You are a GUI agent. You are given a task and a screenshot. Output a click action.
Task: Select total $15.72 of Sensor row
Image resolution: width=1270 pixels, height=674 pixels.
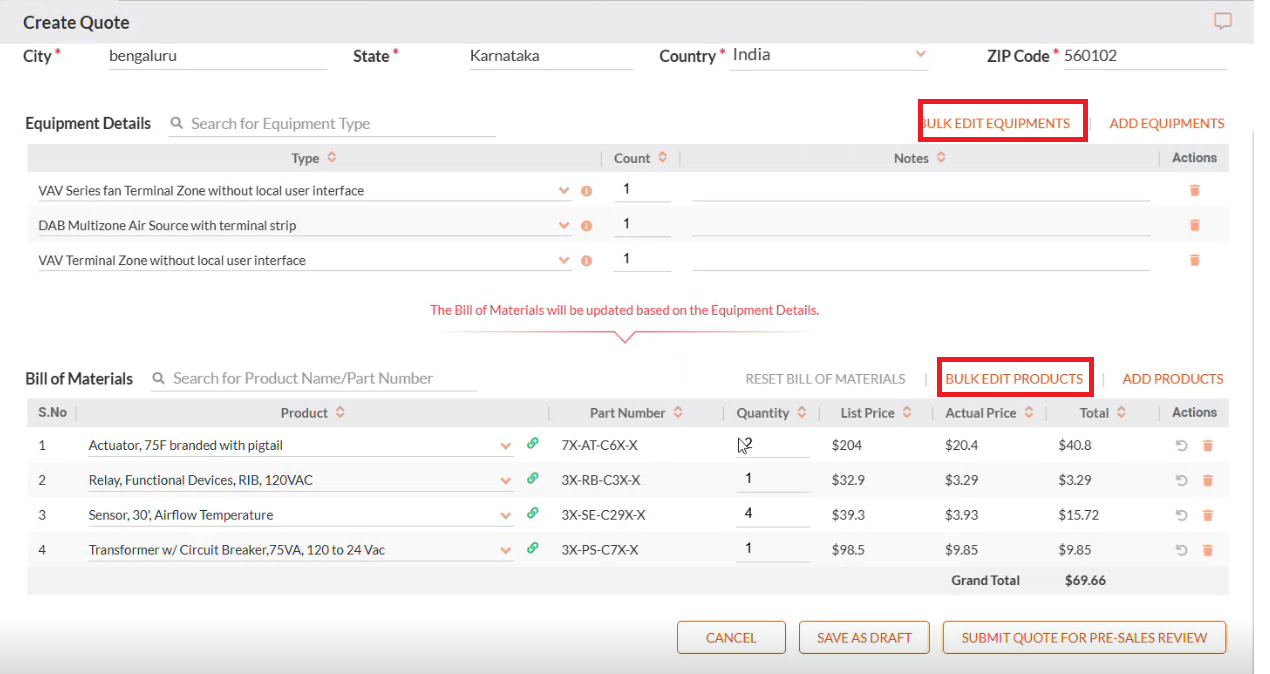tap(1078, 515)
